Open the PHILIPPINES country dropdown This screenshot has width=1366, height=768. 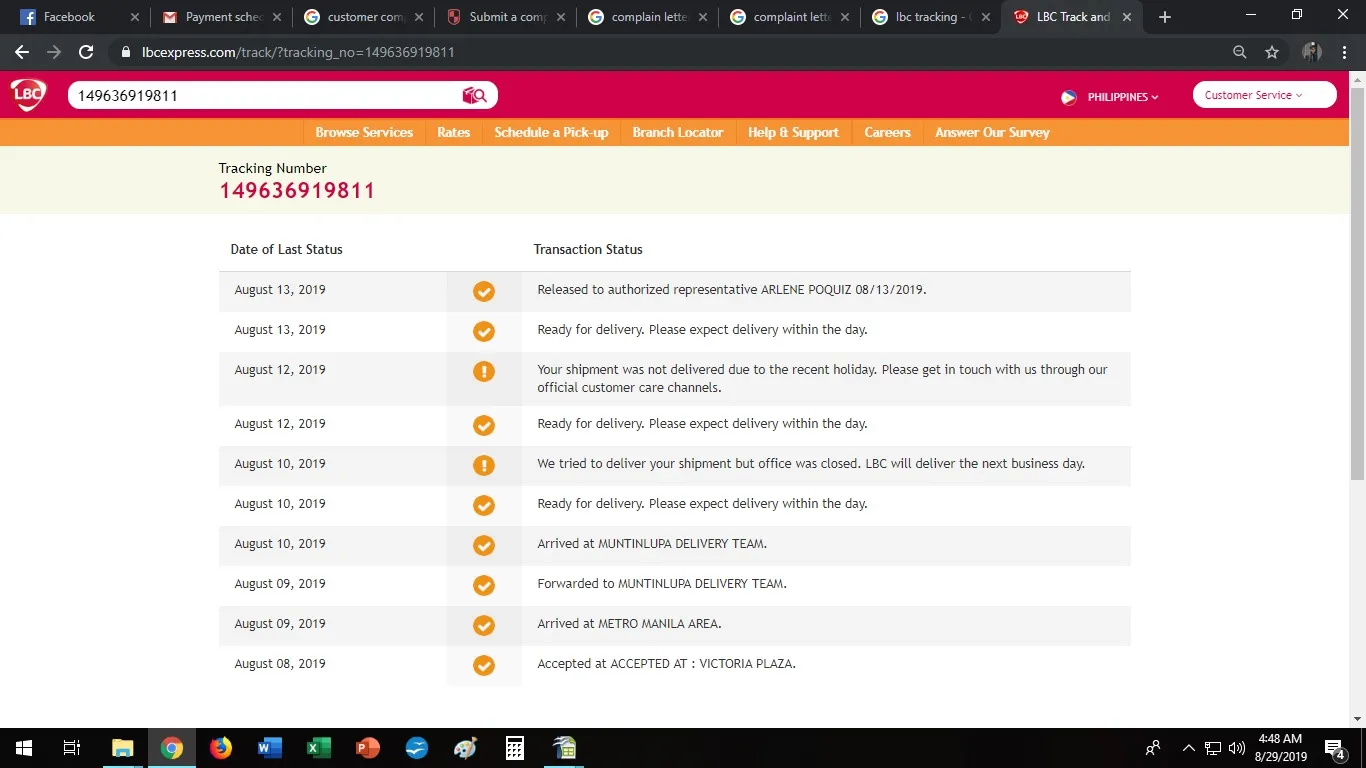[1122, 97]
